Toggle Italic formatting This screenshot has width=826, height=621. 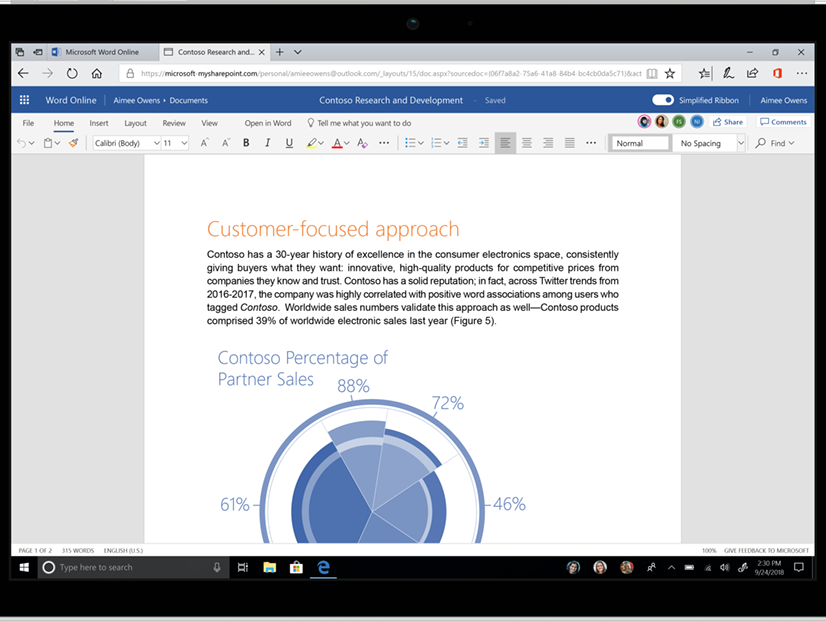(268, 143)
